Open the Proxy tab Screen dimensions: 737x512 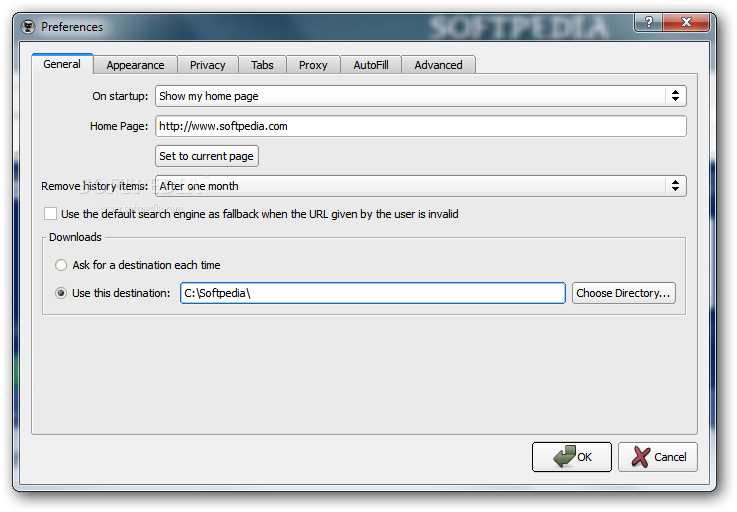coord(313,65)
